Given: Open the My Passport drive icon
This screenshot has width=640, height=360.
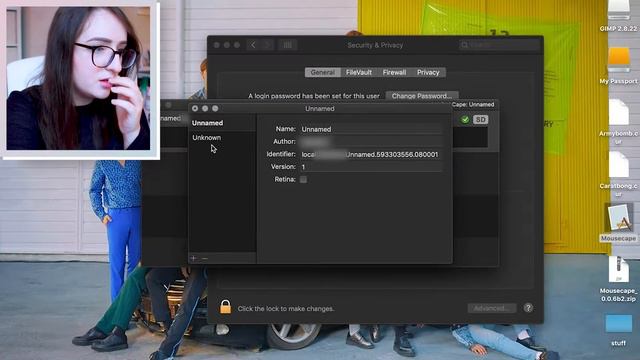Looking at the screenshot, I should coord(618,65).
